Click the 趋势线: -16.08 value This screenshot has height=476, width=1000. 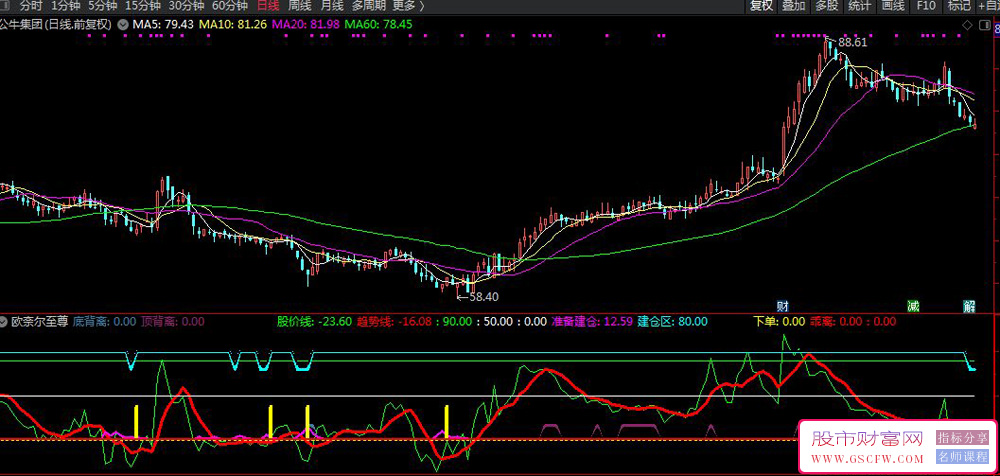pos(395,322)
